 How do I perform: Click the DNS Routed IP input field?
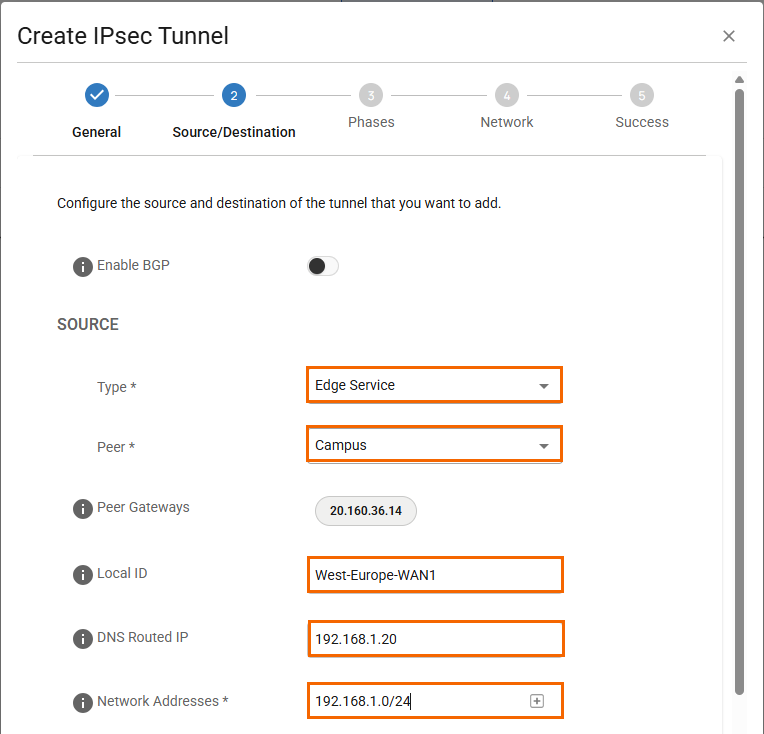(x=433, y=639)
